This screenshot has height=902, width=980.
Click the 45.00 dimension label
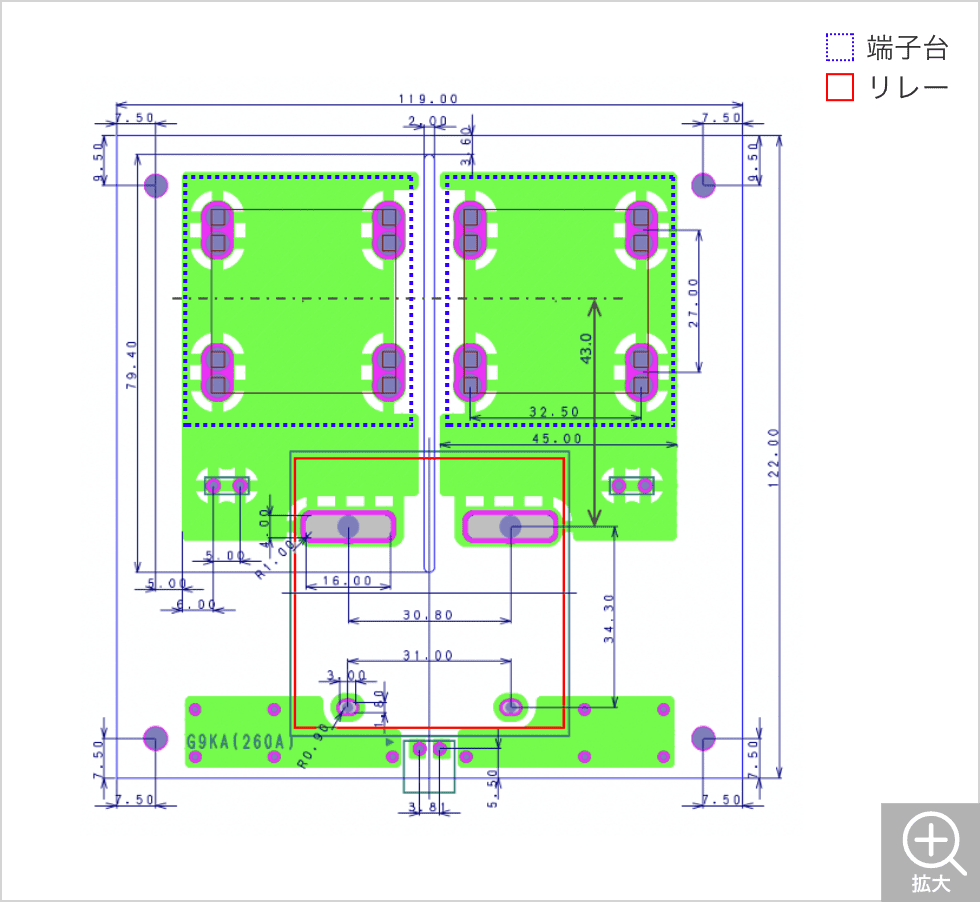coord(556,438)
